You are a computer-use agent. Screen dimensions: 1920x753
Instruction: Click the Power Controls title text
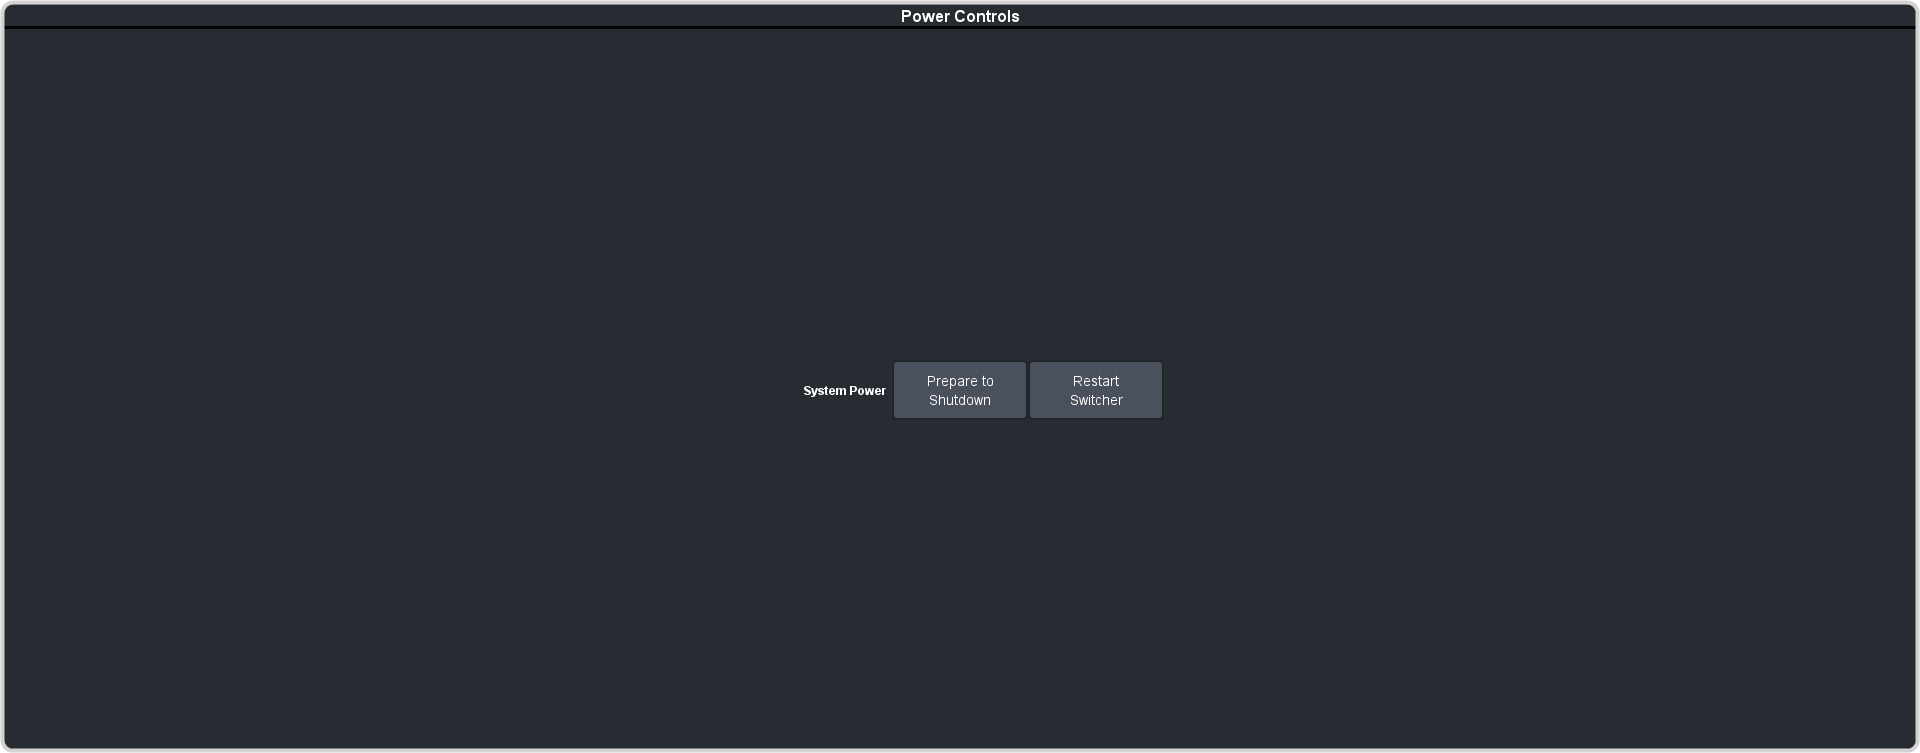(960, 16)
